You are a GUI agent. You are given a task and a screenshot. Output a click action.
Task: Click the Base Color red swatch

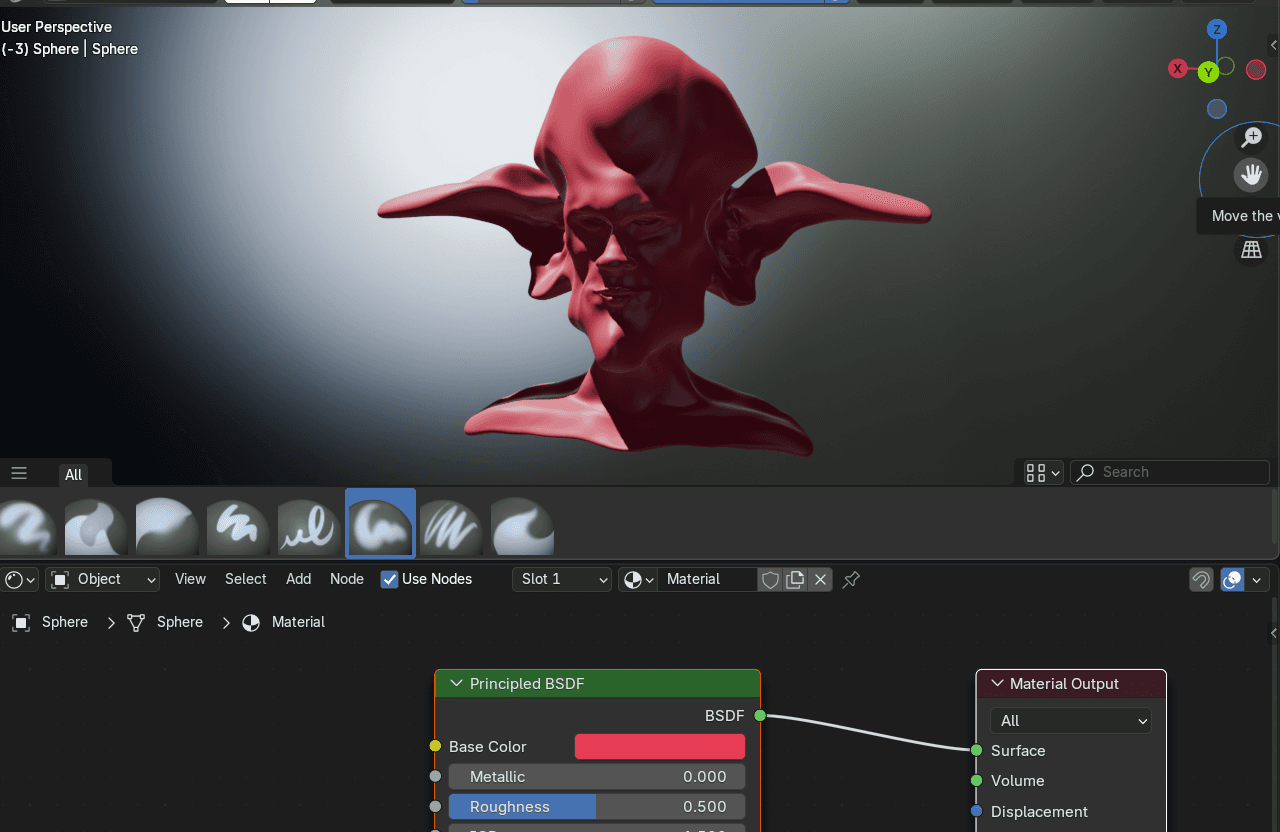pyautogui.click(x=659, y=747)
